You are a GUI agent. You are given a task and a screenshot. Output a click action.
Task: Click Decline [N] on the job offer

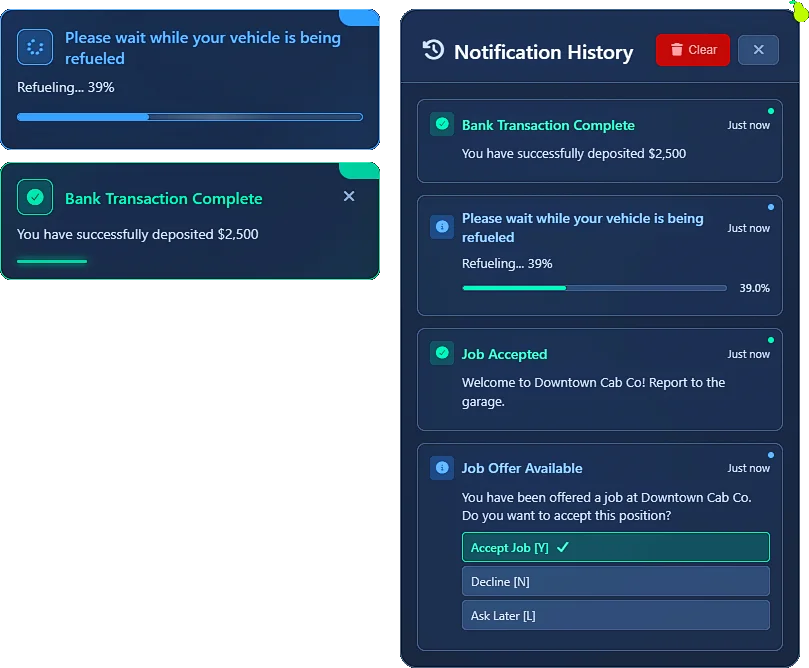615,581
